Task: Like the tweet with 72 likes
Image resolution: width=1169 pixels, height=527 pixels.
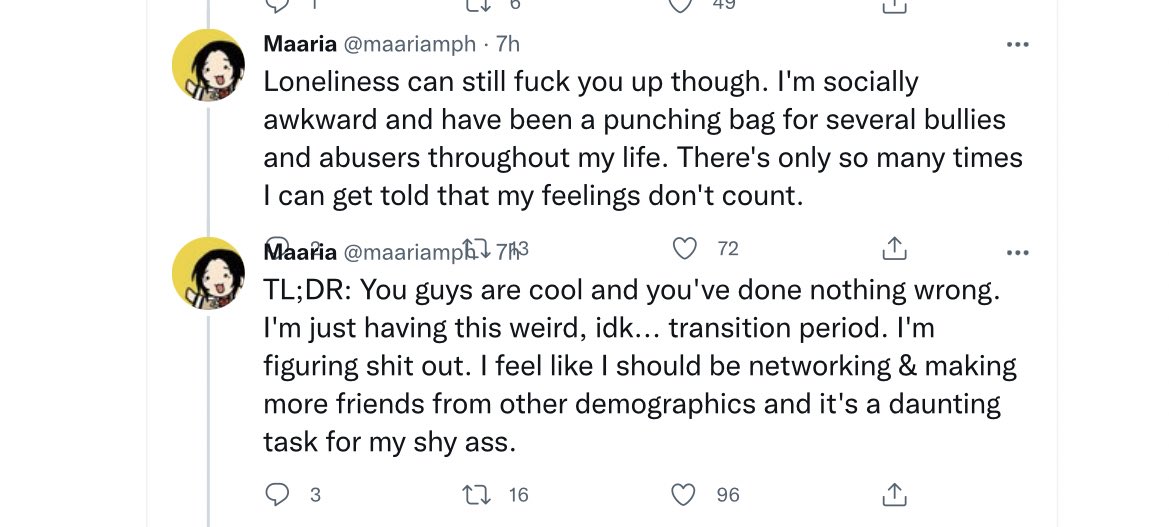Action: click(x=685, y=247)
